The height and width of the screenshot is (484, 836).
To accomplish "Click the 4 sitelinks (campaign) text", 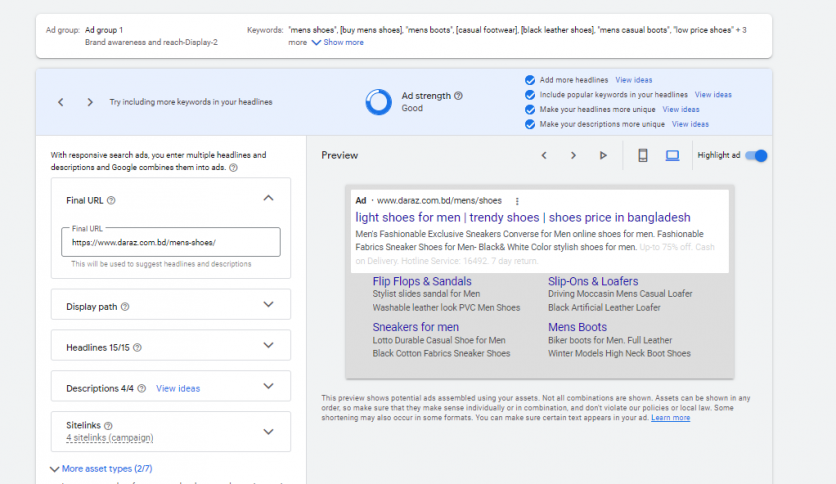I will tap(110, 438).
